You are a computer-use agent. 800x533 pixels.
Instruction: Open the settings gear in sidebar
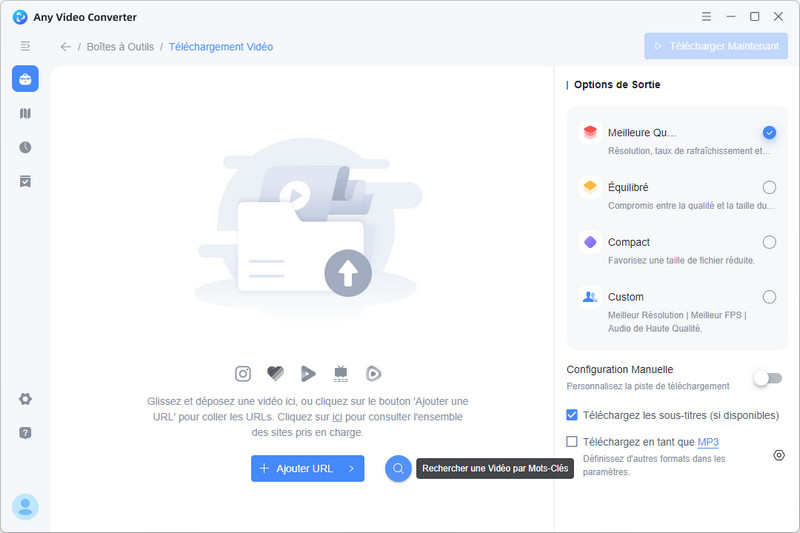[25, 399]
